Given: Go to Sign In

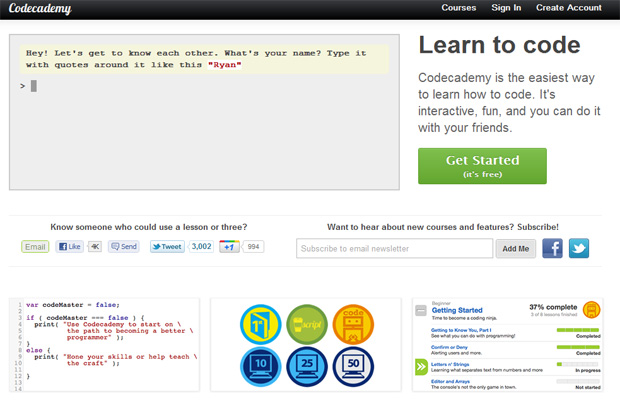Looking at the screenshot, I should (506, 8).
